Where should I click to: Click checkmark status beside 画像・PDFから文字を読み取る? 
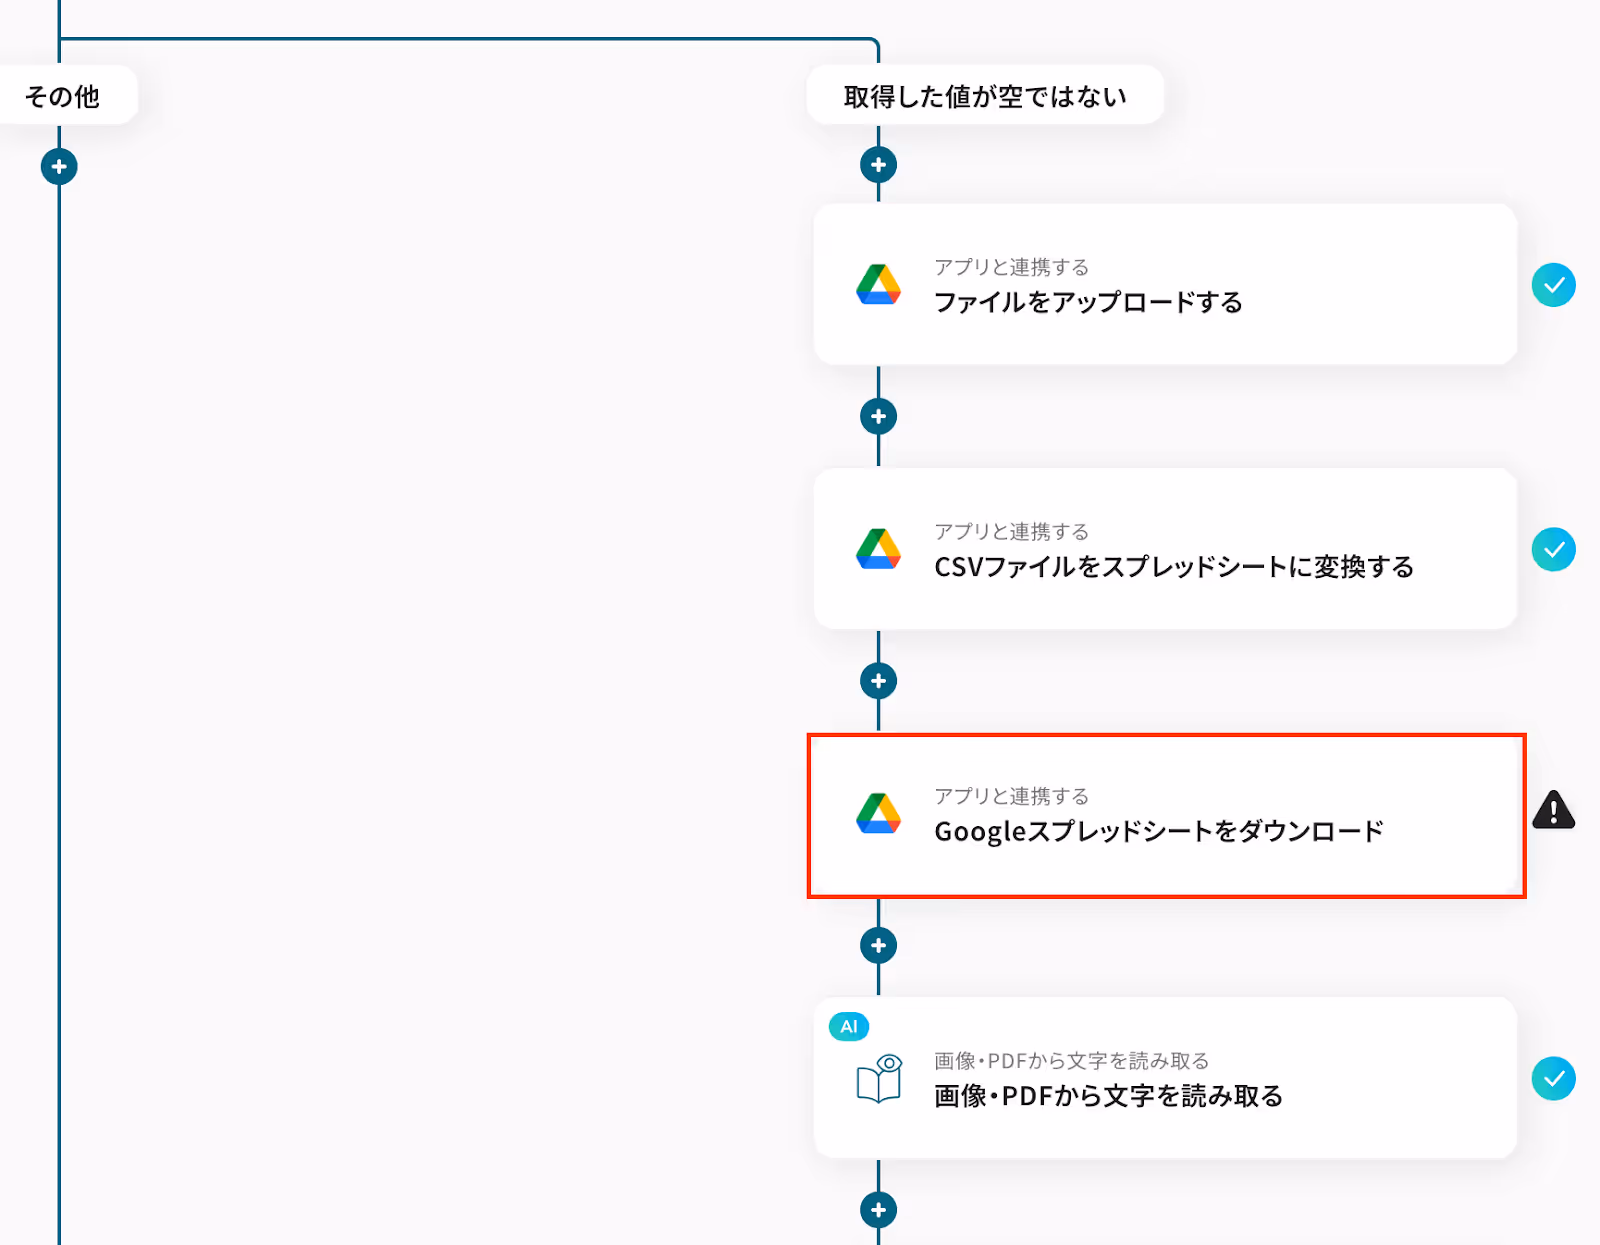(x=1553, y=1078)
